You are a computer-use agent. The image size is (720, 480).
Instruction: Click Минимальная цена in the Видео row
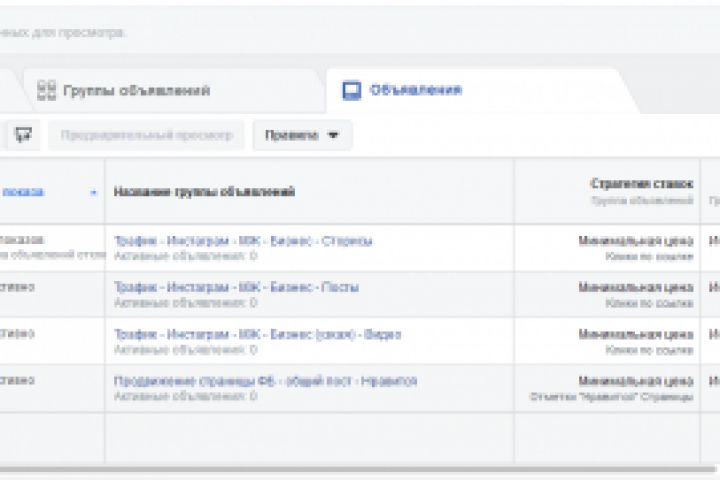[635, 334]
